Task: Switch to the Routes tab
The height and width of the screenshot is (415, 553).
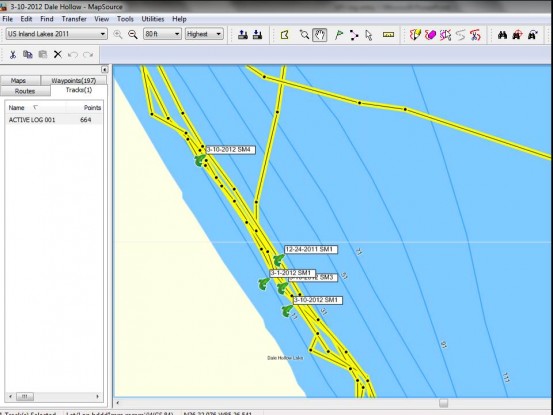Action: pyautogui.click(x=25, y=91)
